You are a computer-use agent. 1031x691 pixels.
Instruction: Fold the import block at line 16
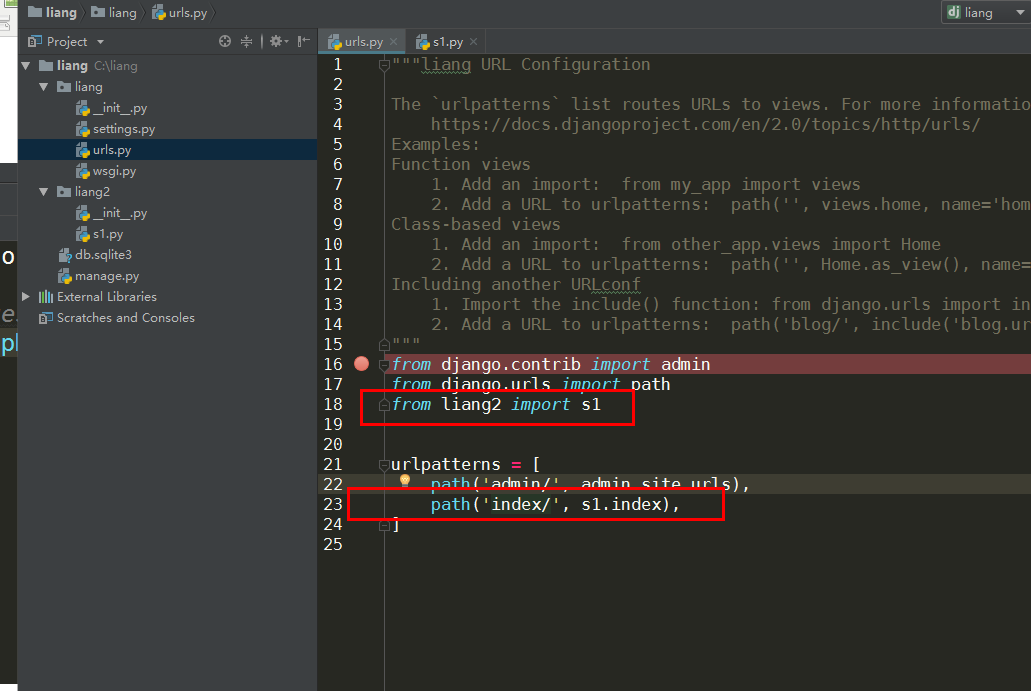[x=385, y=364]
